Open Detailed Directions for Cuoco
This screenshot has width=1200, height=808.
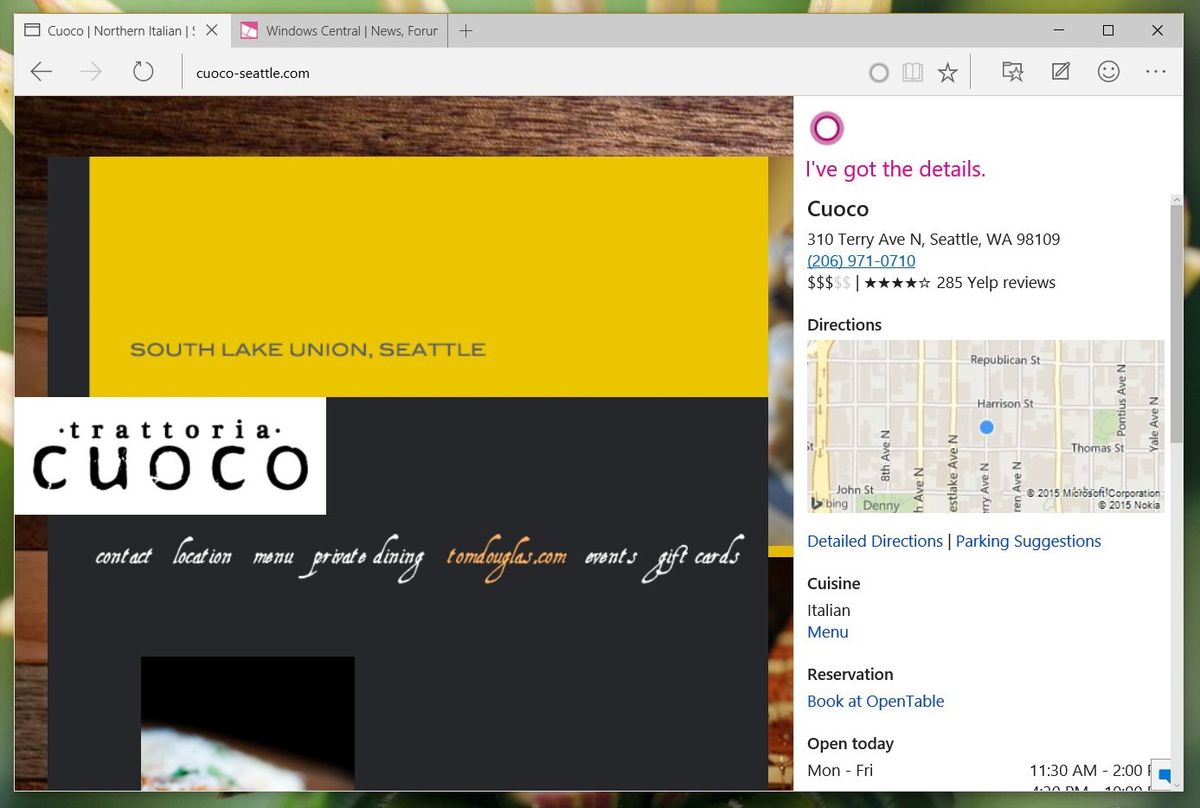(x=874, y=541)
